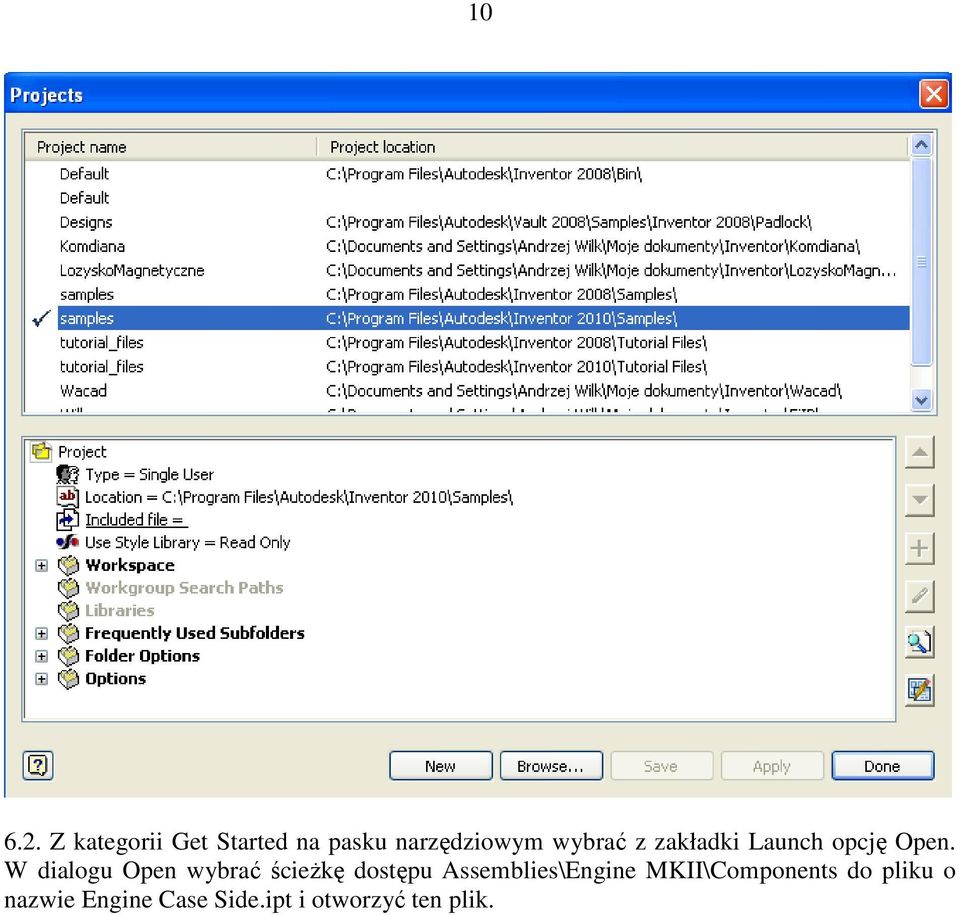Image resolution: width=960 pixels, height=915 pixels.
Task: Select the Options tree item label
Action: pyautogui.click(x=115, y=679)
